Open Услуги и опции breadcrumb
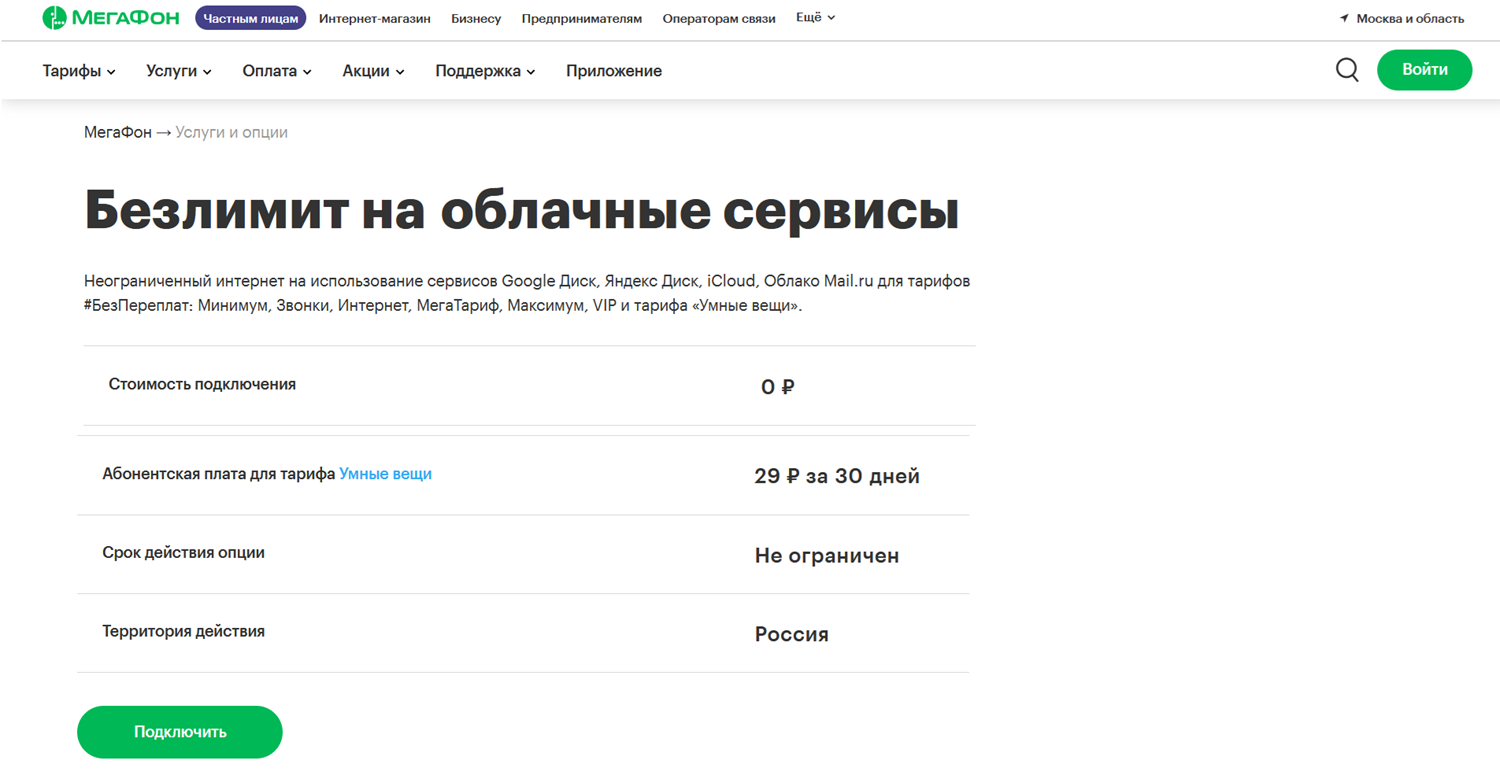 point(232,132)
